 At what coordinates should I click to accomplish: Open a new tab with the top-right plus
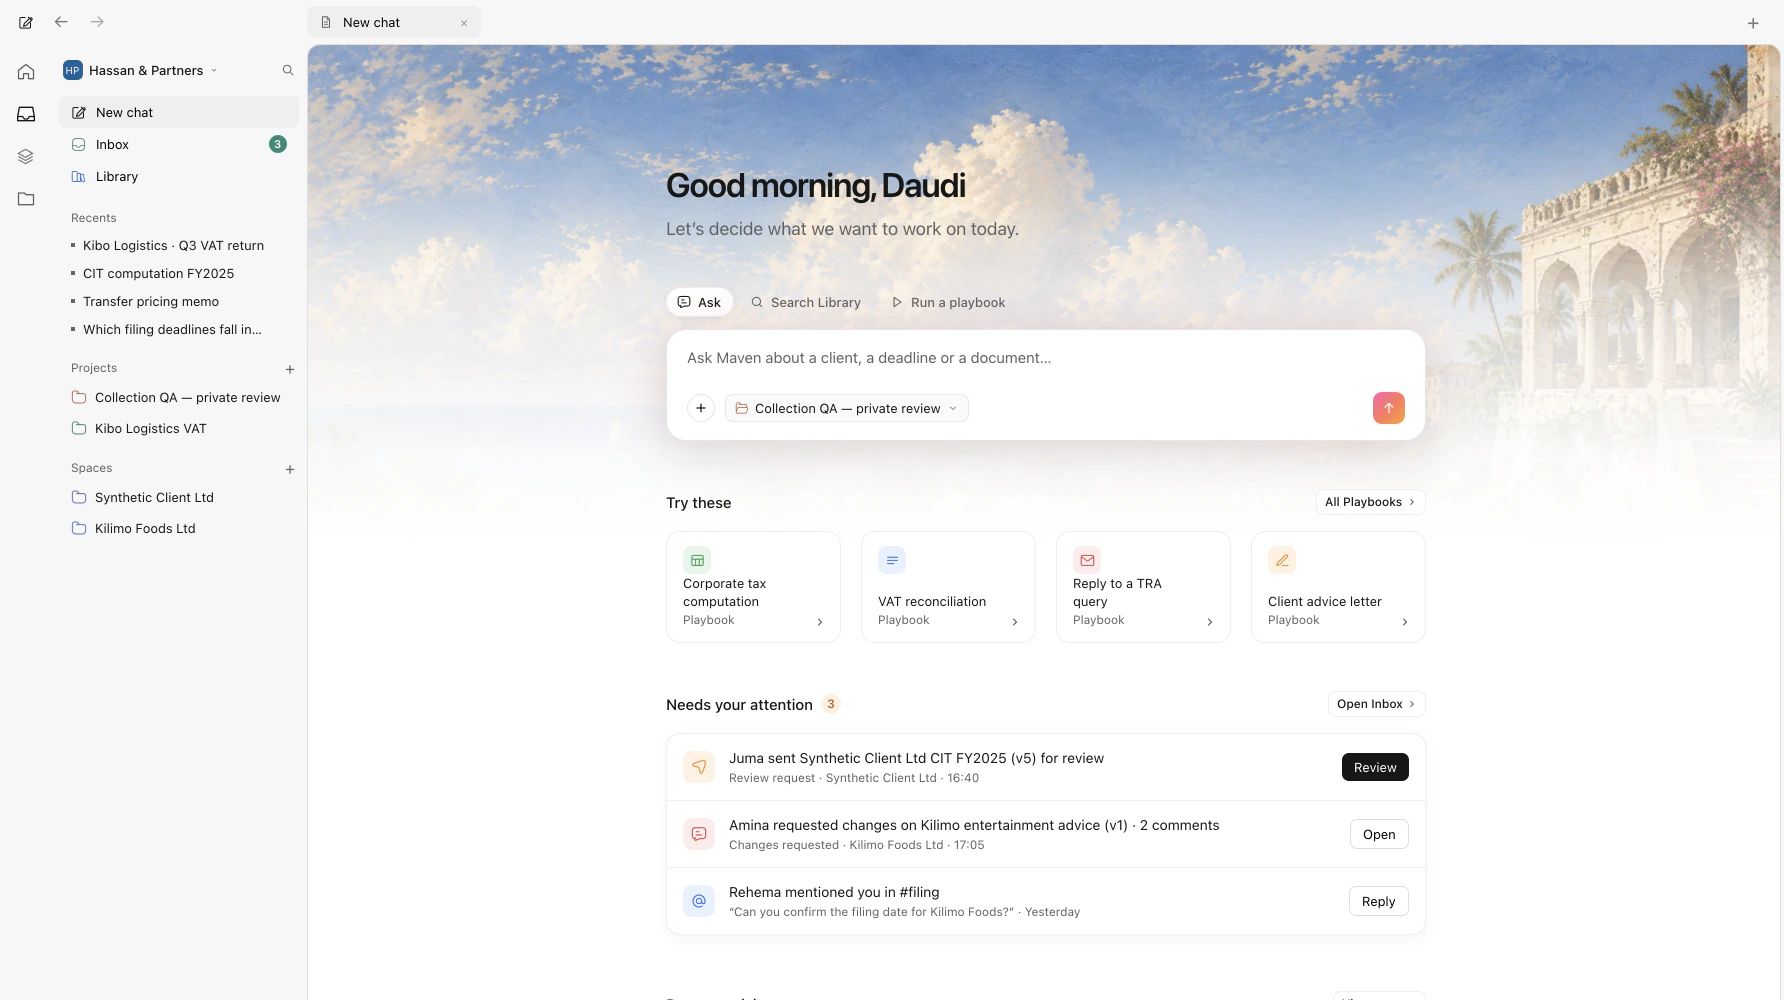coord(1753,23)
